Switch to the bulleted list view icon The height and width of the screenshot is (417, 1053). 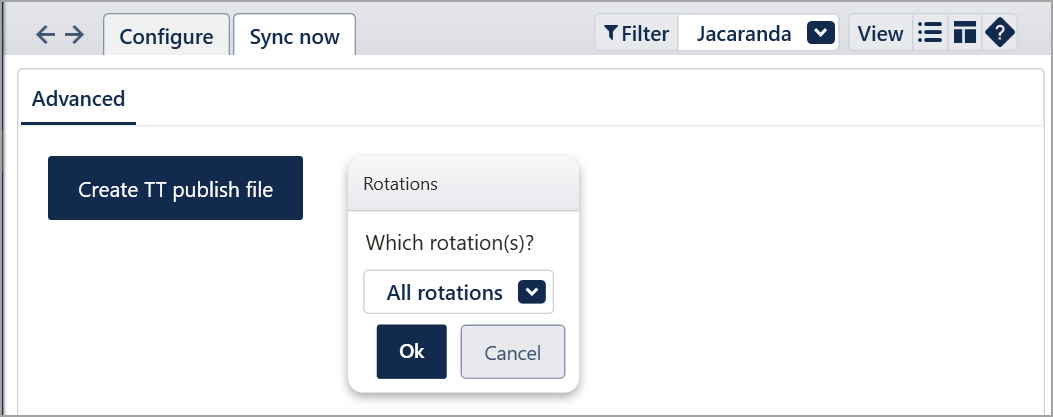click(930, 32)
